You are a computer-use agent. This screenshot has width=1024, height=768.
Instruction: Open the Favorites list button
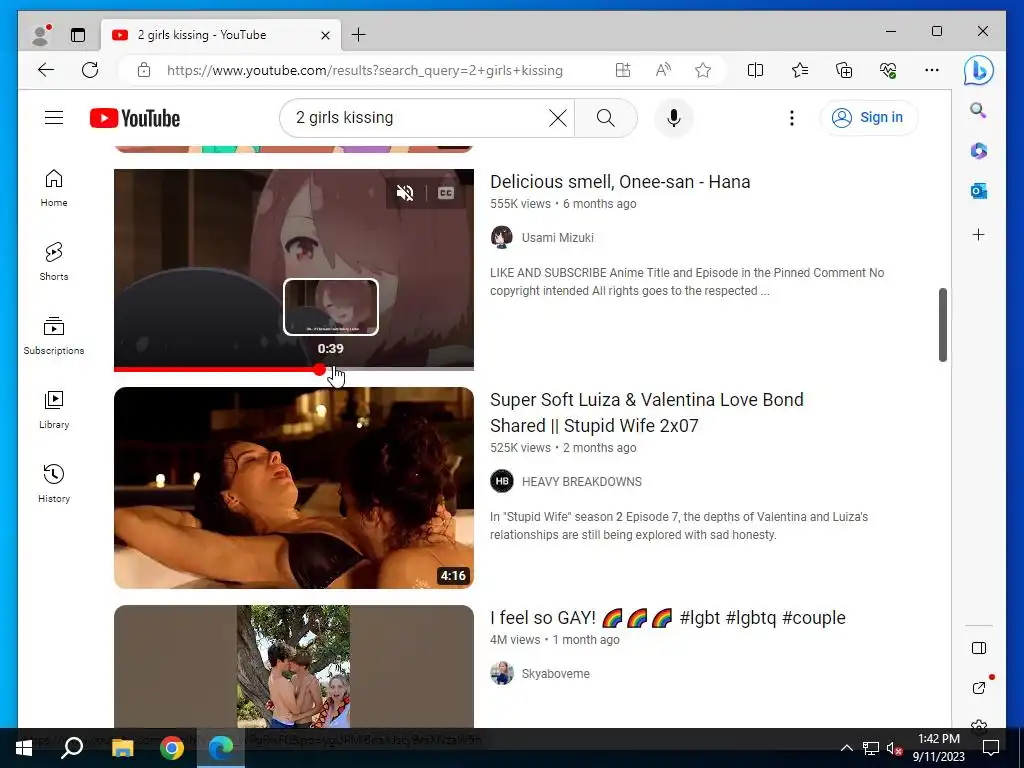coord(800,71)
